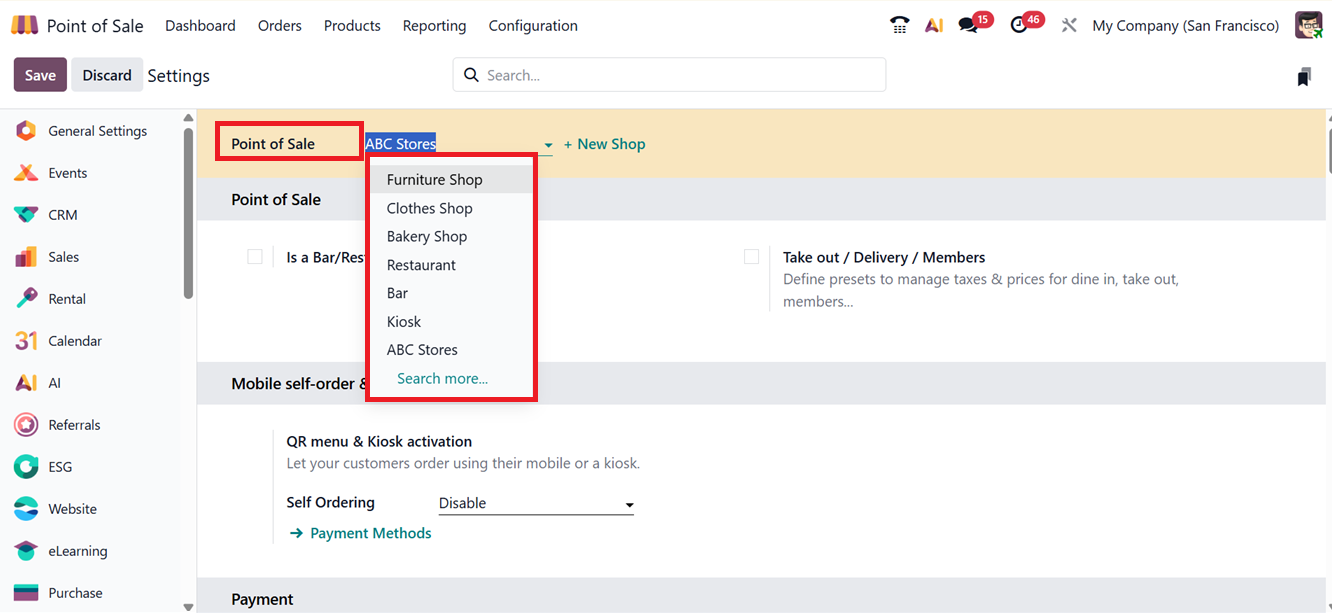Open the activities clock icon with 46 badge
Image resolution: width=1332 pixels, height=613 pixels.
[x=1019, y=26]
